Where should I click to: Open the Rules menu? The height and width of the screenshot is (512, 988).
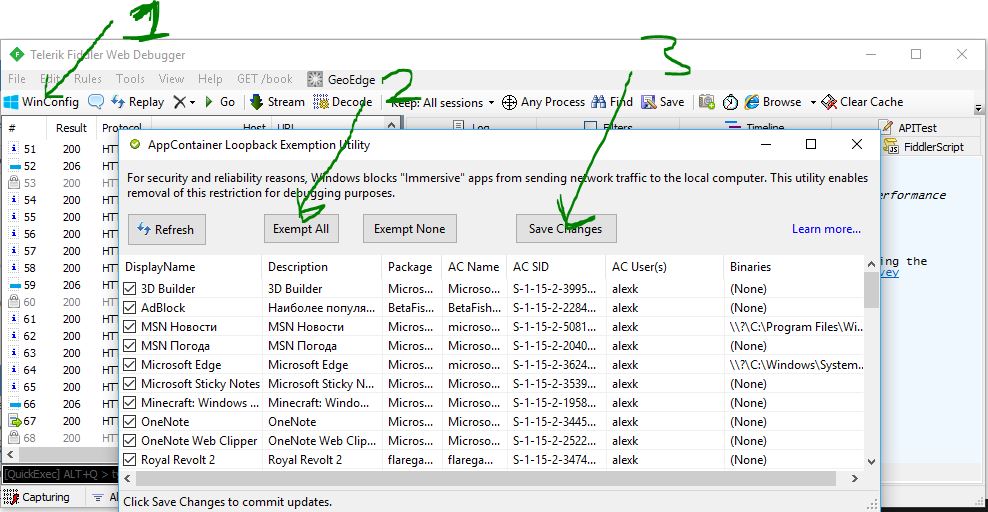[x=88, y=79]
